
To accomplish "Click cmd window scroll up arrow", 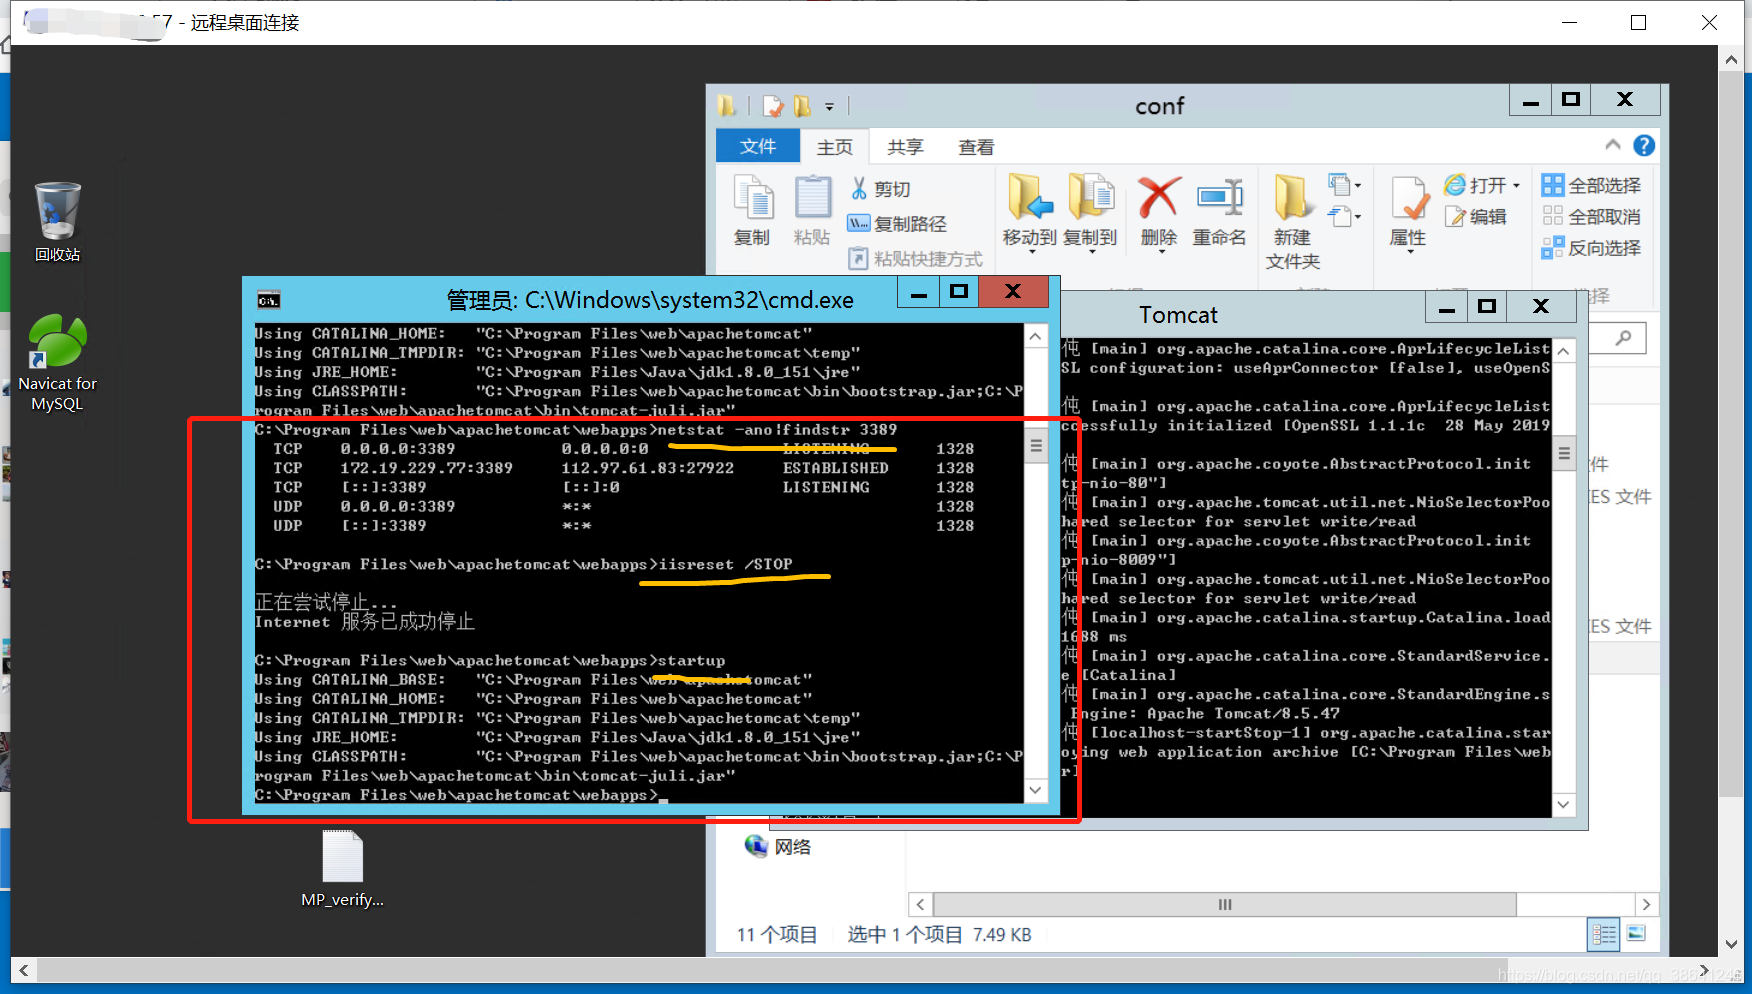I will [1036, 337].
